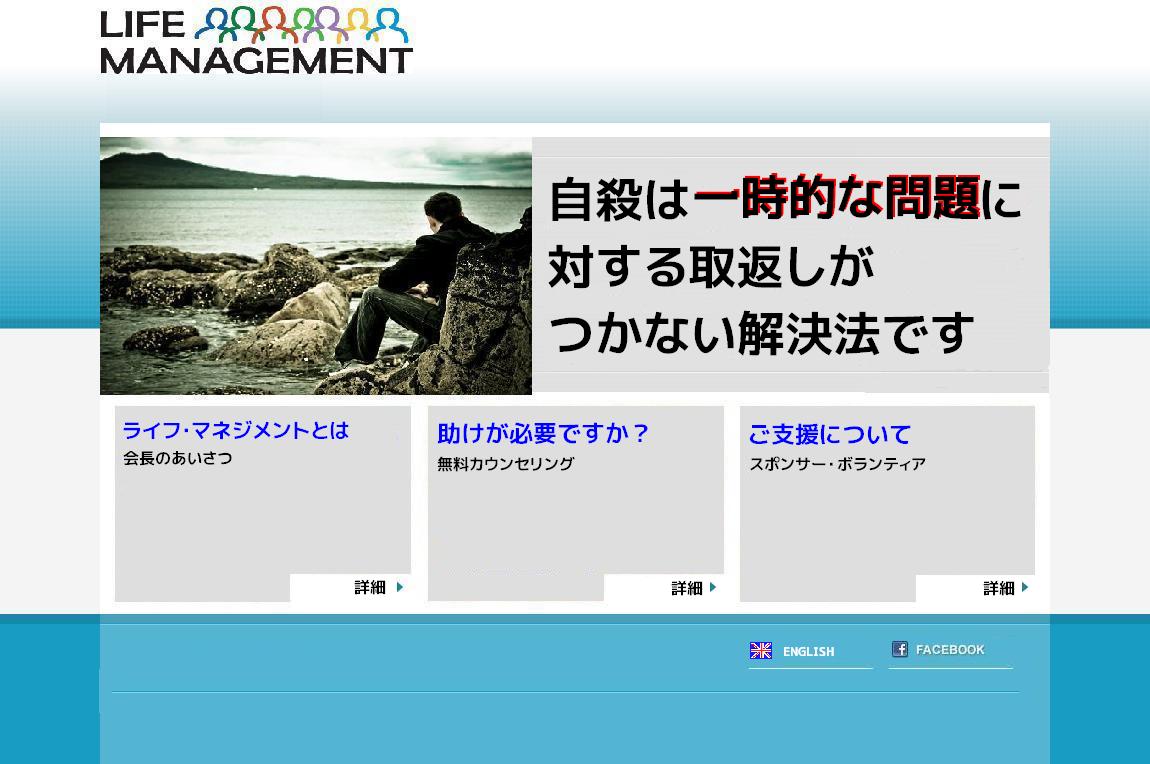Click the photo of the man on rocks
1150x764 pixels.
point(315,265)
